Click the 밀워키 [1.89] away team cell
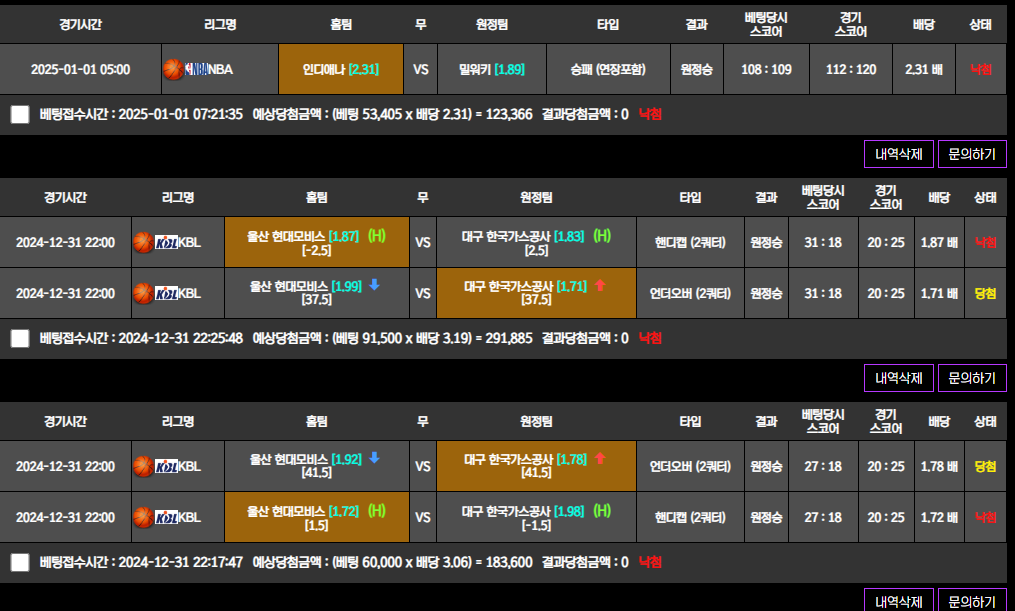 pos(491,69)
